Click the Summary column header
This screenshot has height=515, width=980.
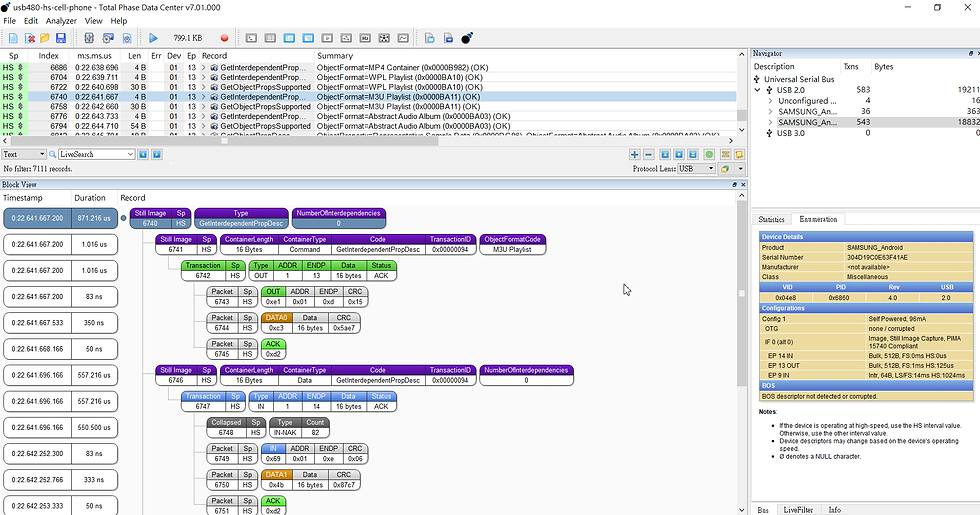pyautogui.click(x=335, y=56)
